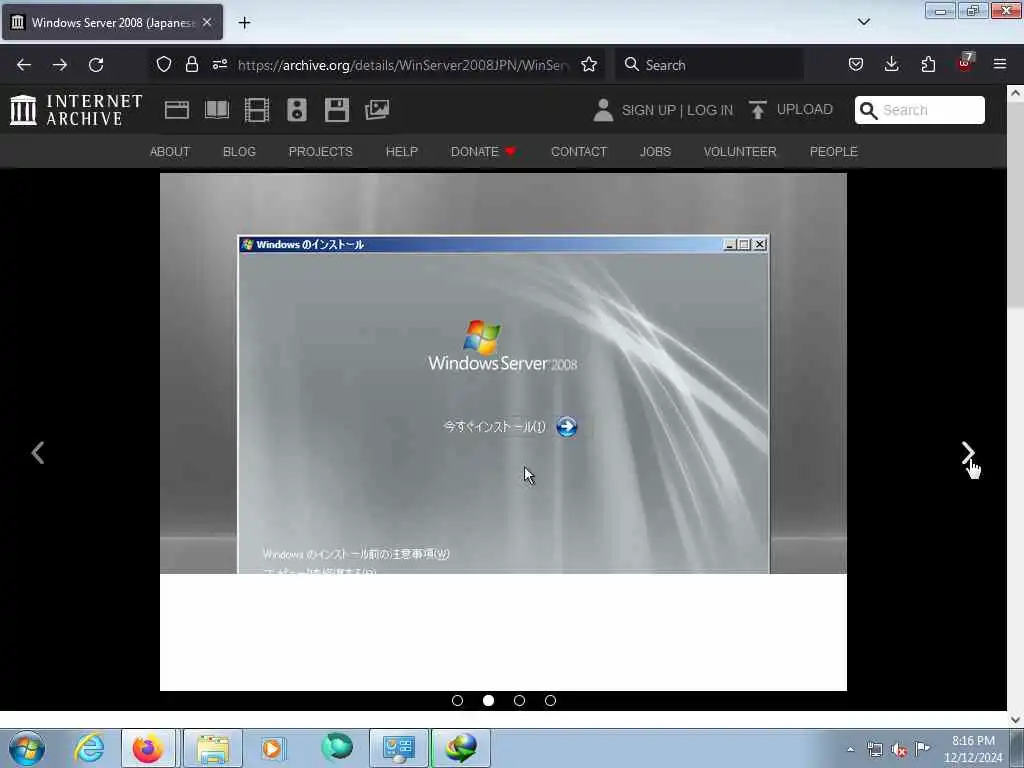Open the Windows Start button
Screen dimensions: 1024x768
click(27, 748)
